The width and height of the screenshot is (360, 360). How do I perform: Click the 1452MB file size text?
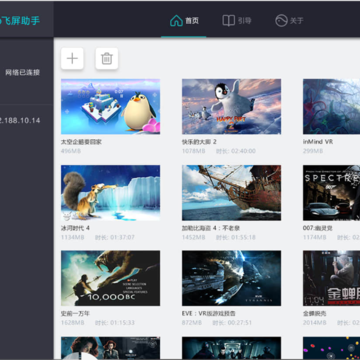tap(193, 237)
